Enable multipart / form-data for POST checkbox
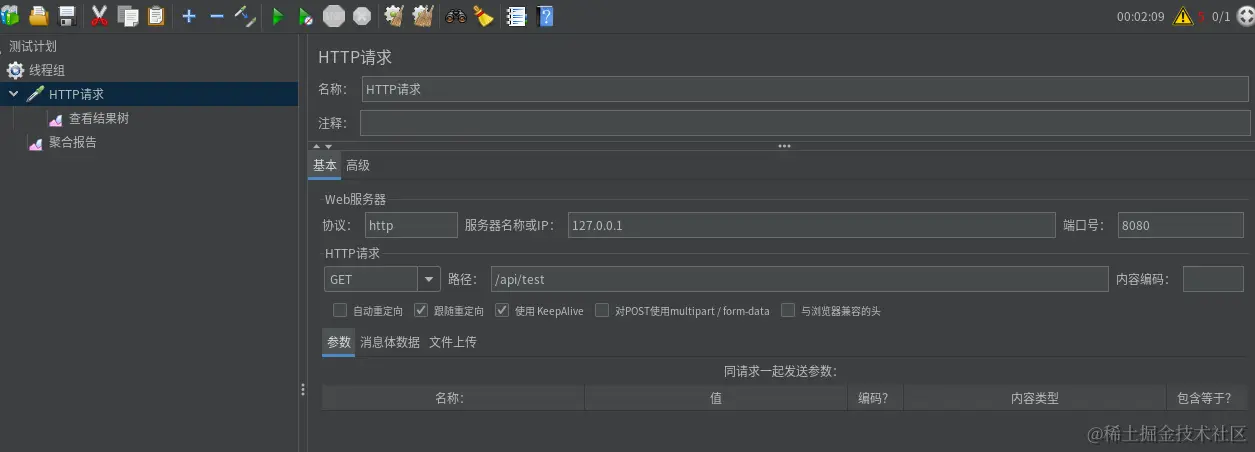The height and width of the screenshot is (452, 1255). [602, 310]
